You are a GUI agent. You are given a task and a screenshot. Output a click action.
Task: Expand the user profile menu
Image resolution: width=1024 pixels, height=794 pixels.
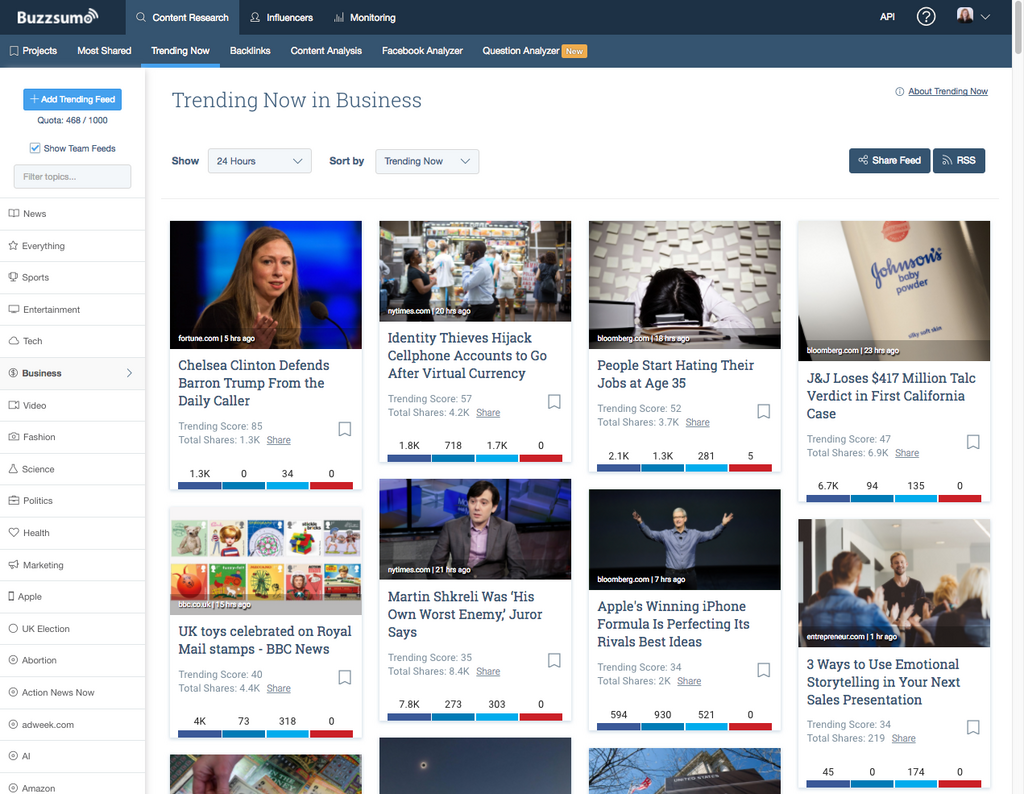click(x=973, y=17)
